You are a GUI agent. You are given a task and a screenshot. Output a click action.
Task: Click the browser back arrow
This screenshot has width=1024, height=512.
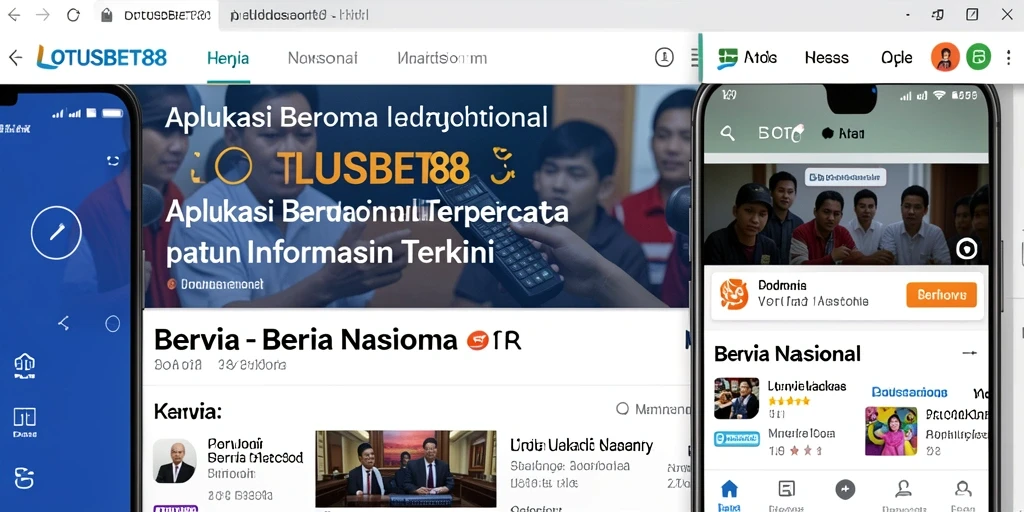[14, 14]
